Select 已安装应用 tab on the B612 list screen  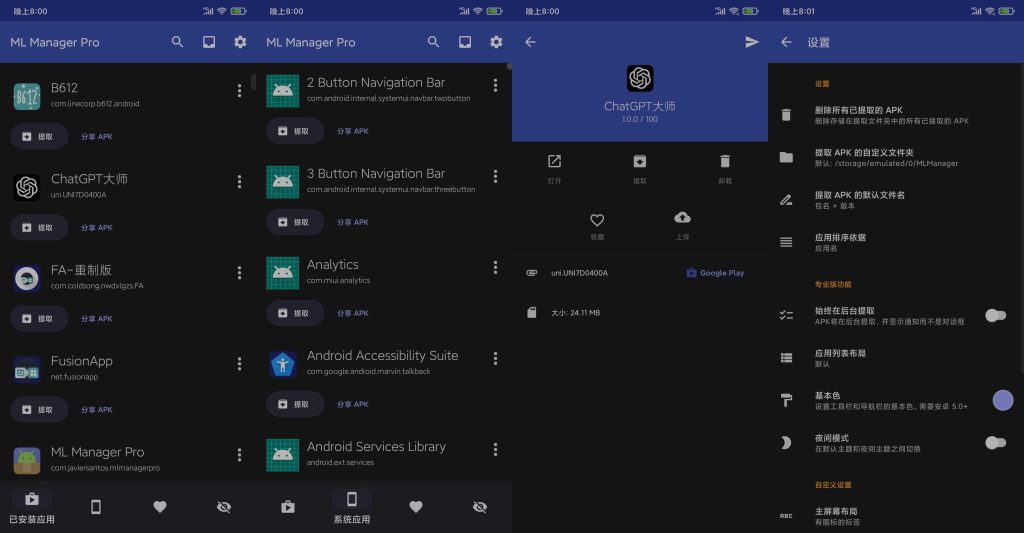[x=32, y=508]
